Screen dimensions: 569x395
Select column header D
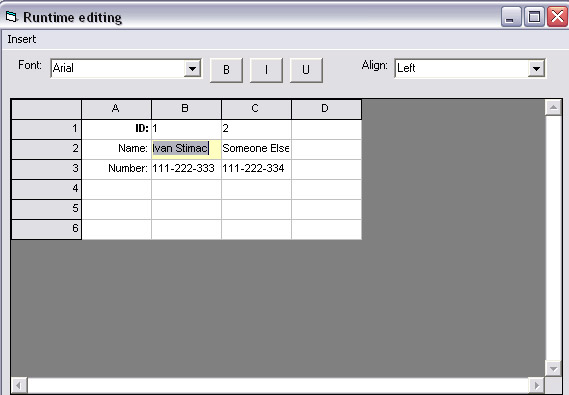coord(326,109)
